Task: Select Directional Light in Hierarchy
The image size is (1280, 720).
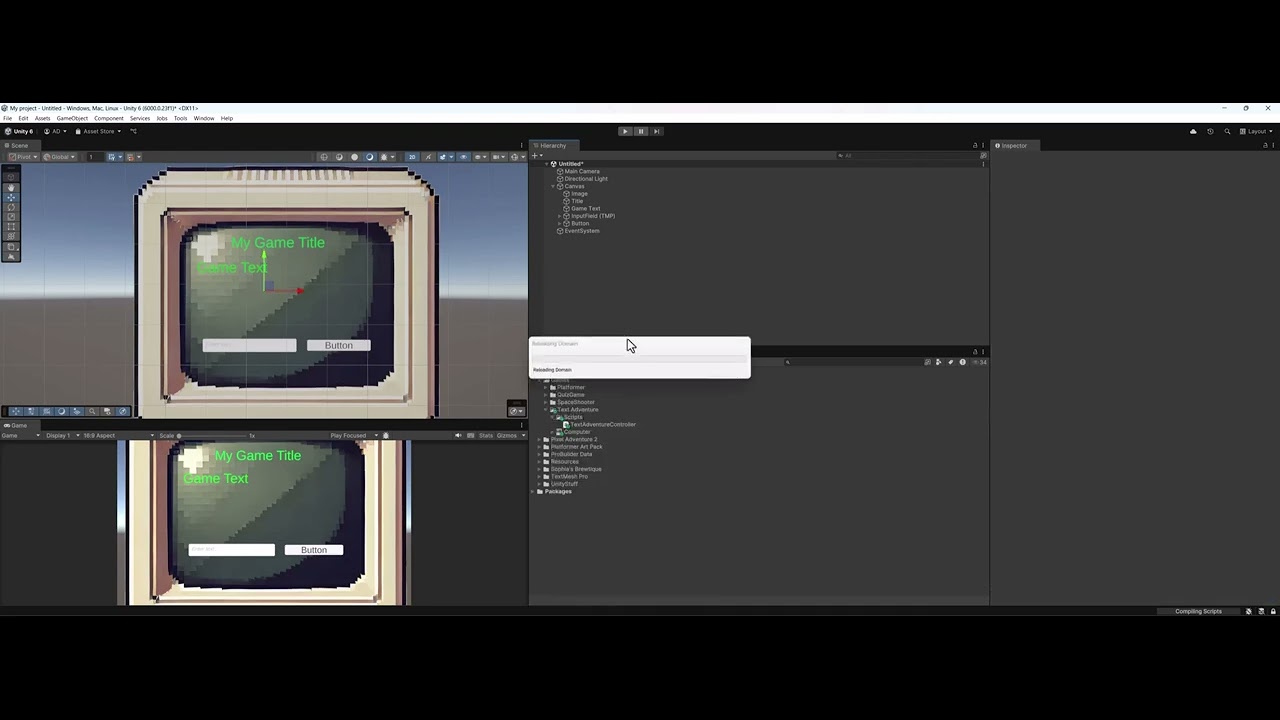Action: 586,179
